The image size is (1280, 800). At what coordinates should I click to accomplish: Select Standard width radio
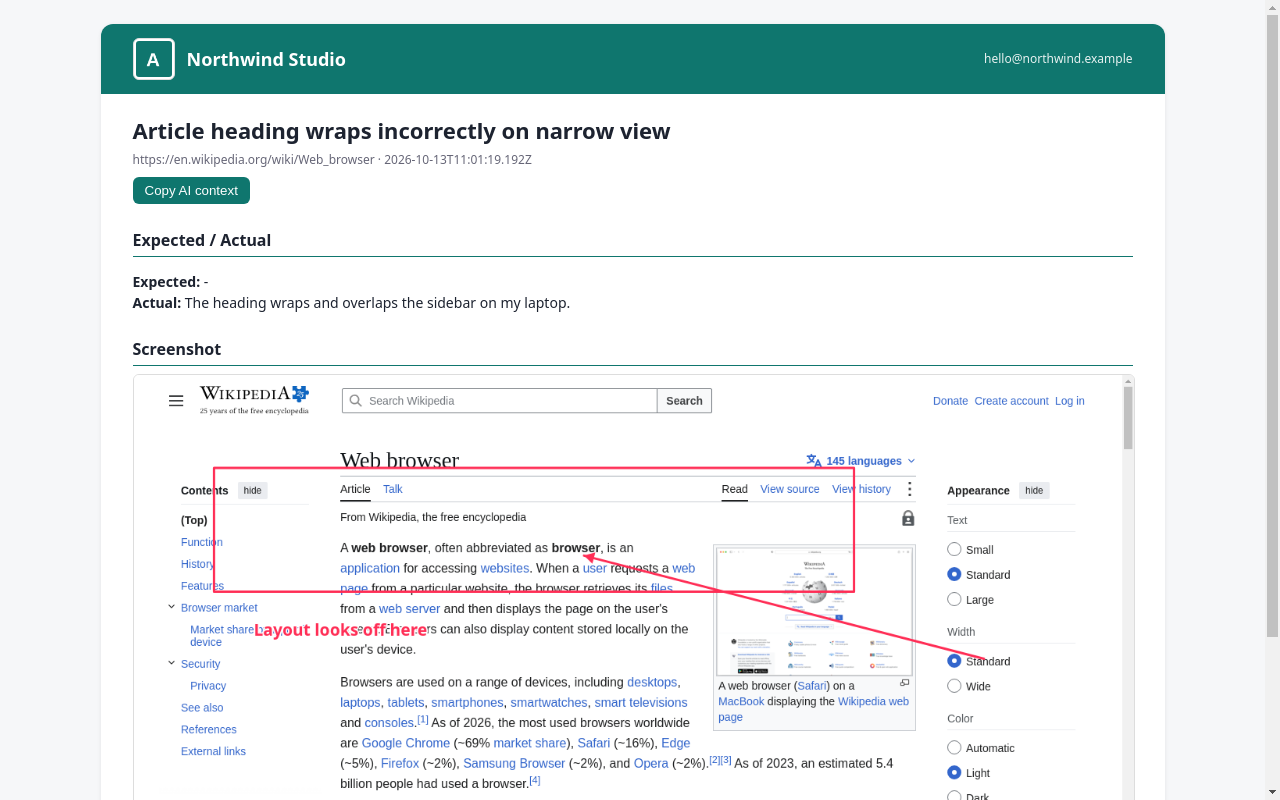pyautogui.click(x=954, y=661)
